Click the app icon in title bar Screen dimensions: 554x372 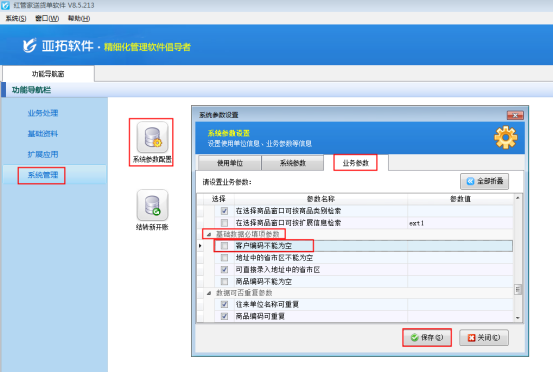[5, 5]
